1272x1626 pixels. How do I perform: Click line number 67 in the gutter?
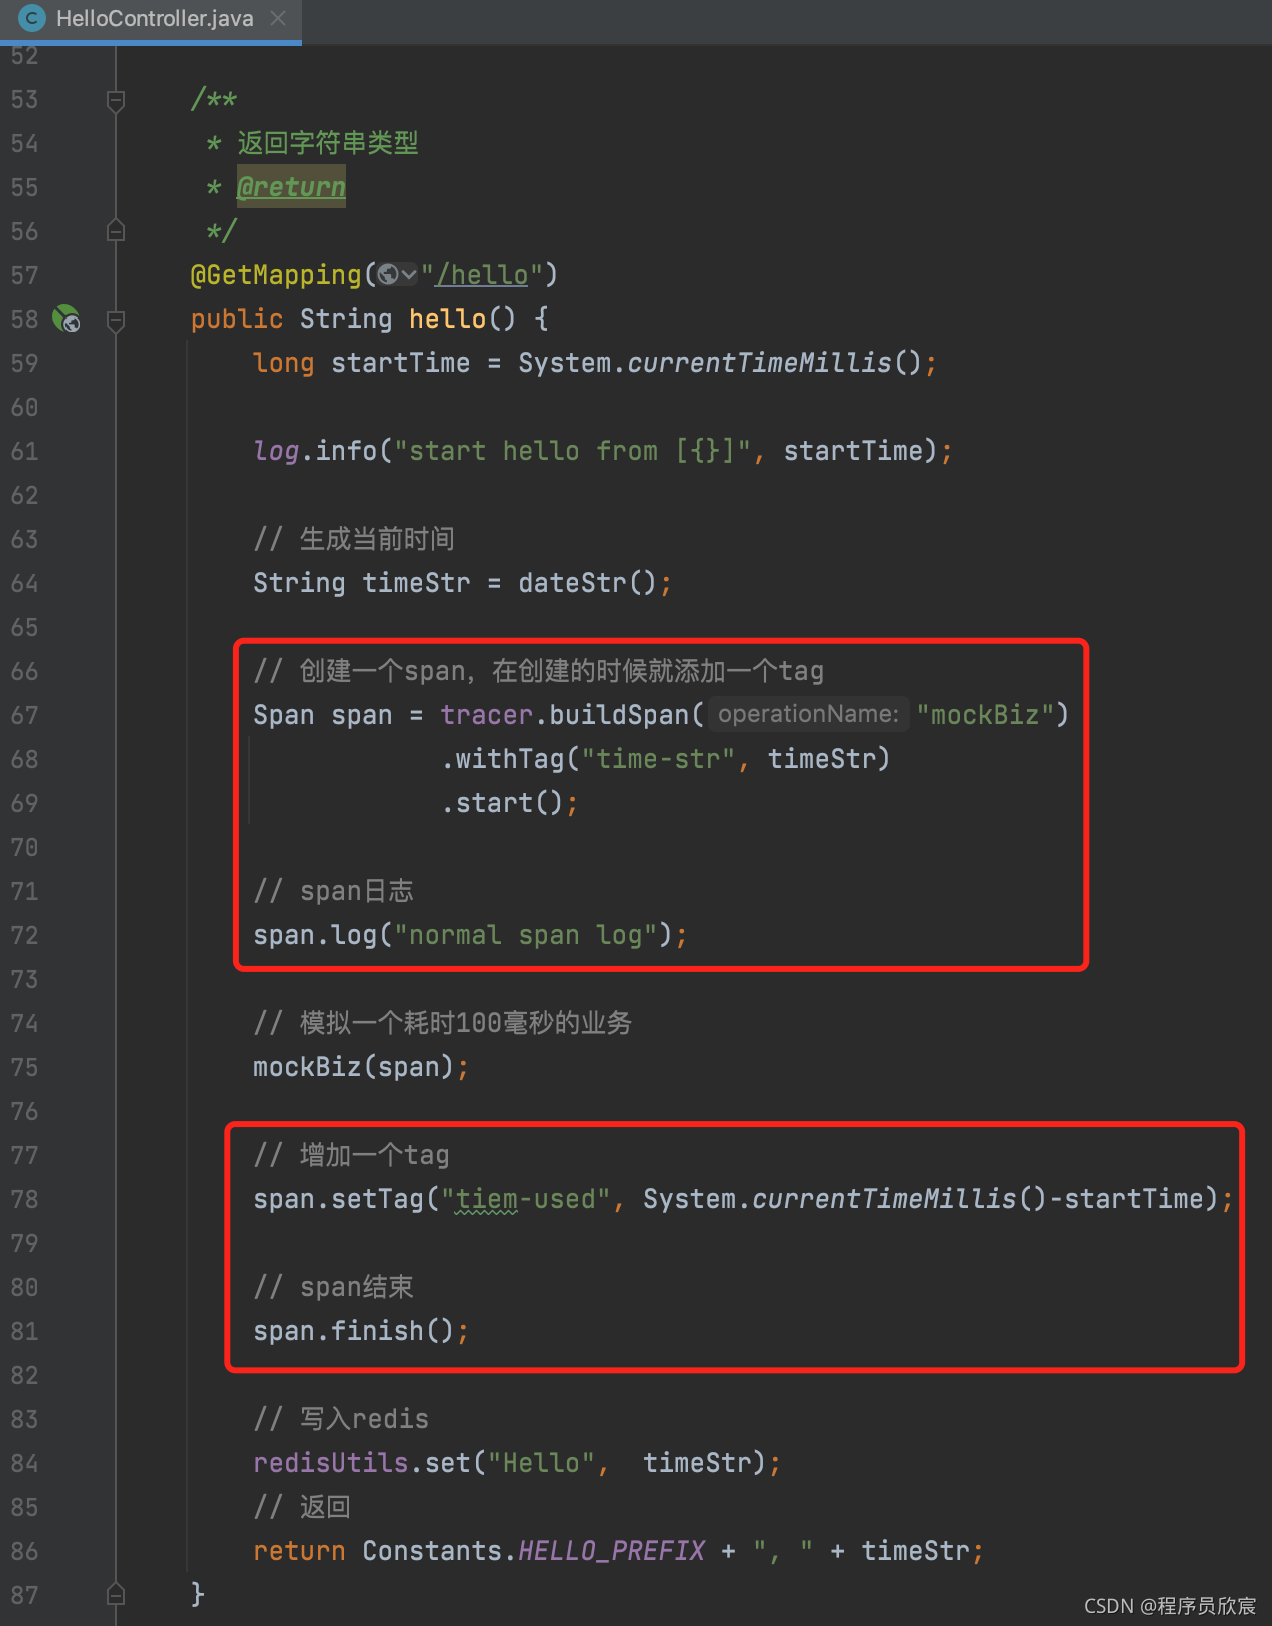(25, 715)
